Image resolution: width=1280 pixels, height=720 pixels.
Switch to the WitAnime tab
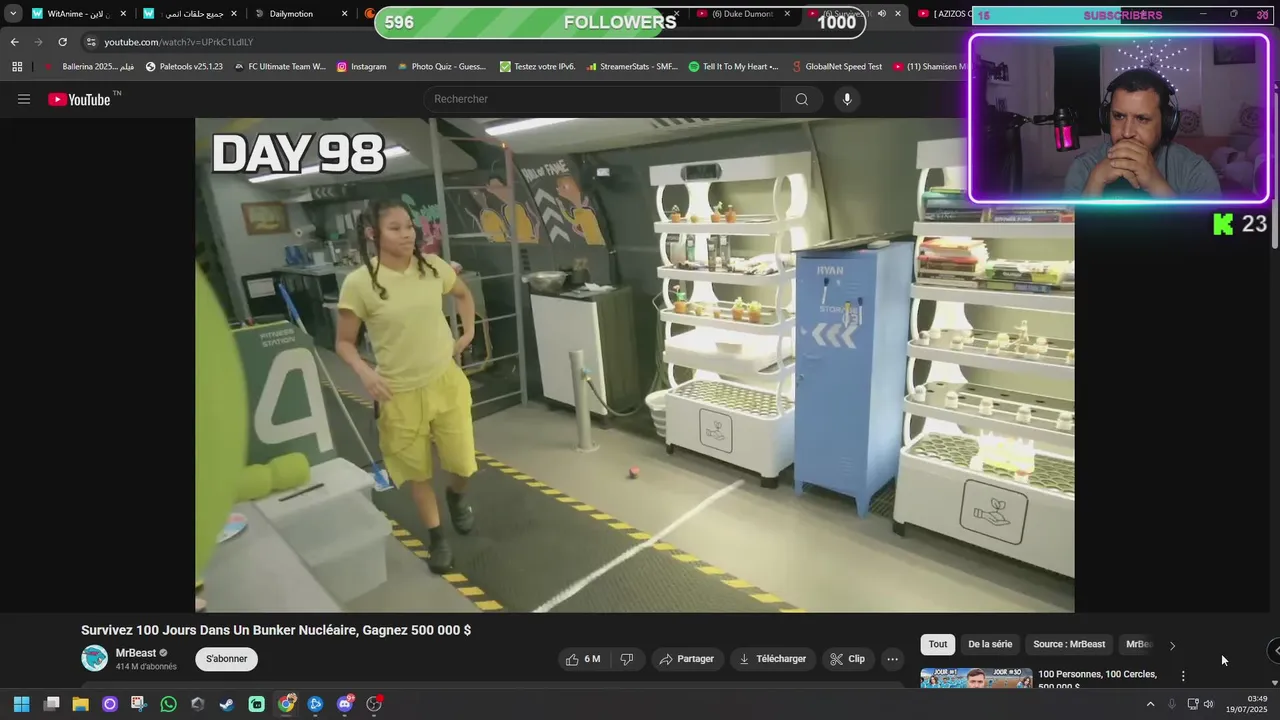[x=80, y=14]
